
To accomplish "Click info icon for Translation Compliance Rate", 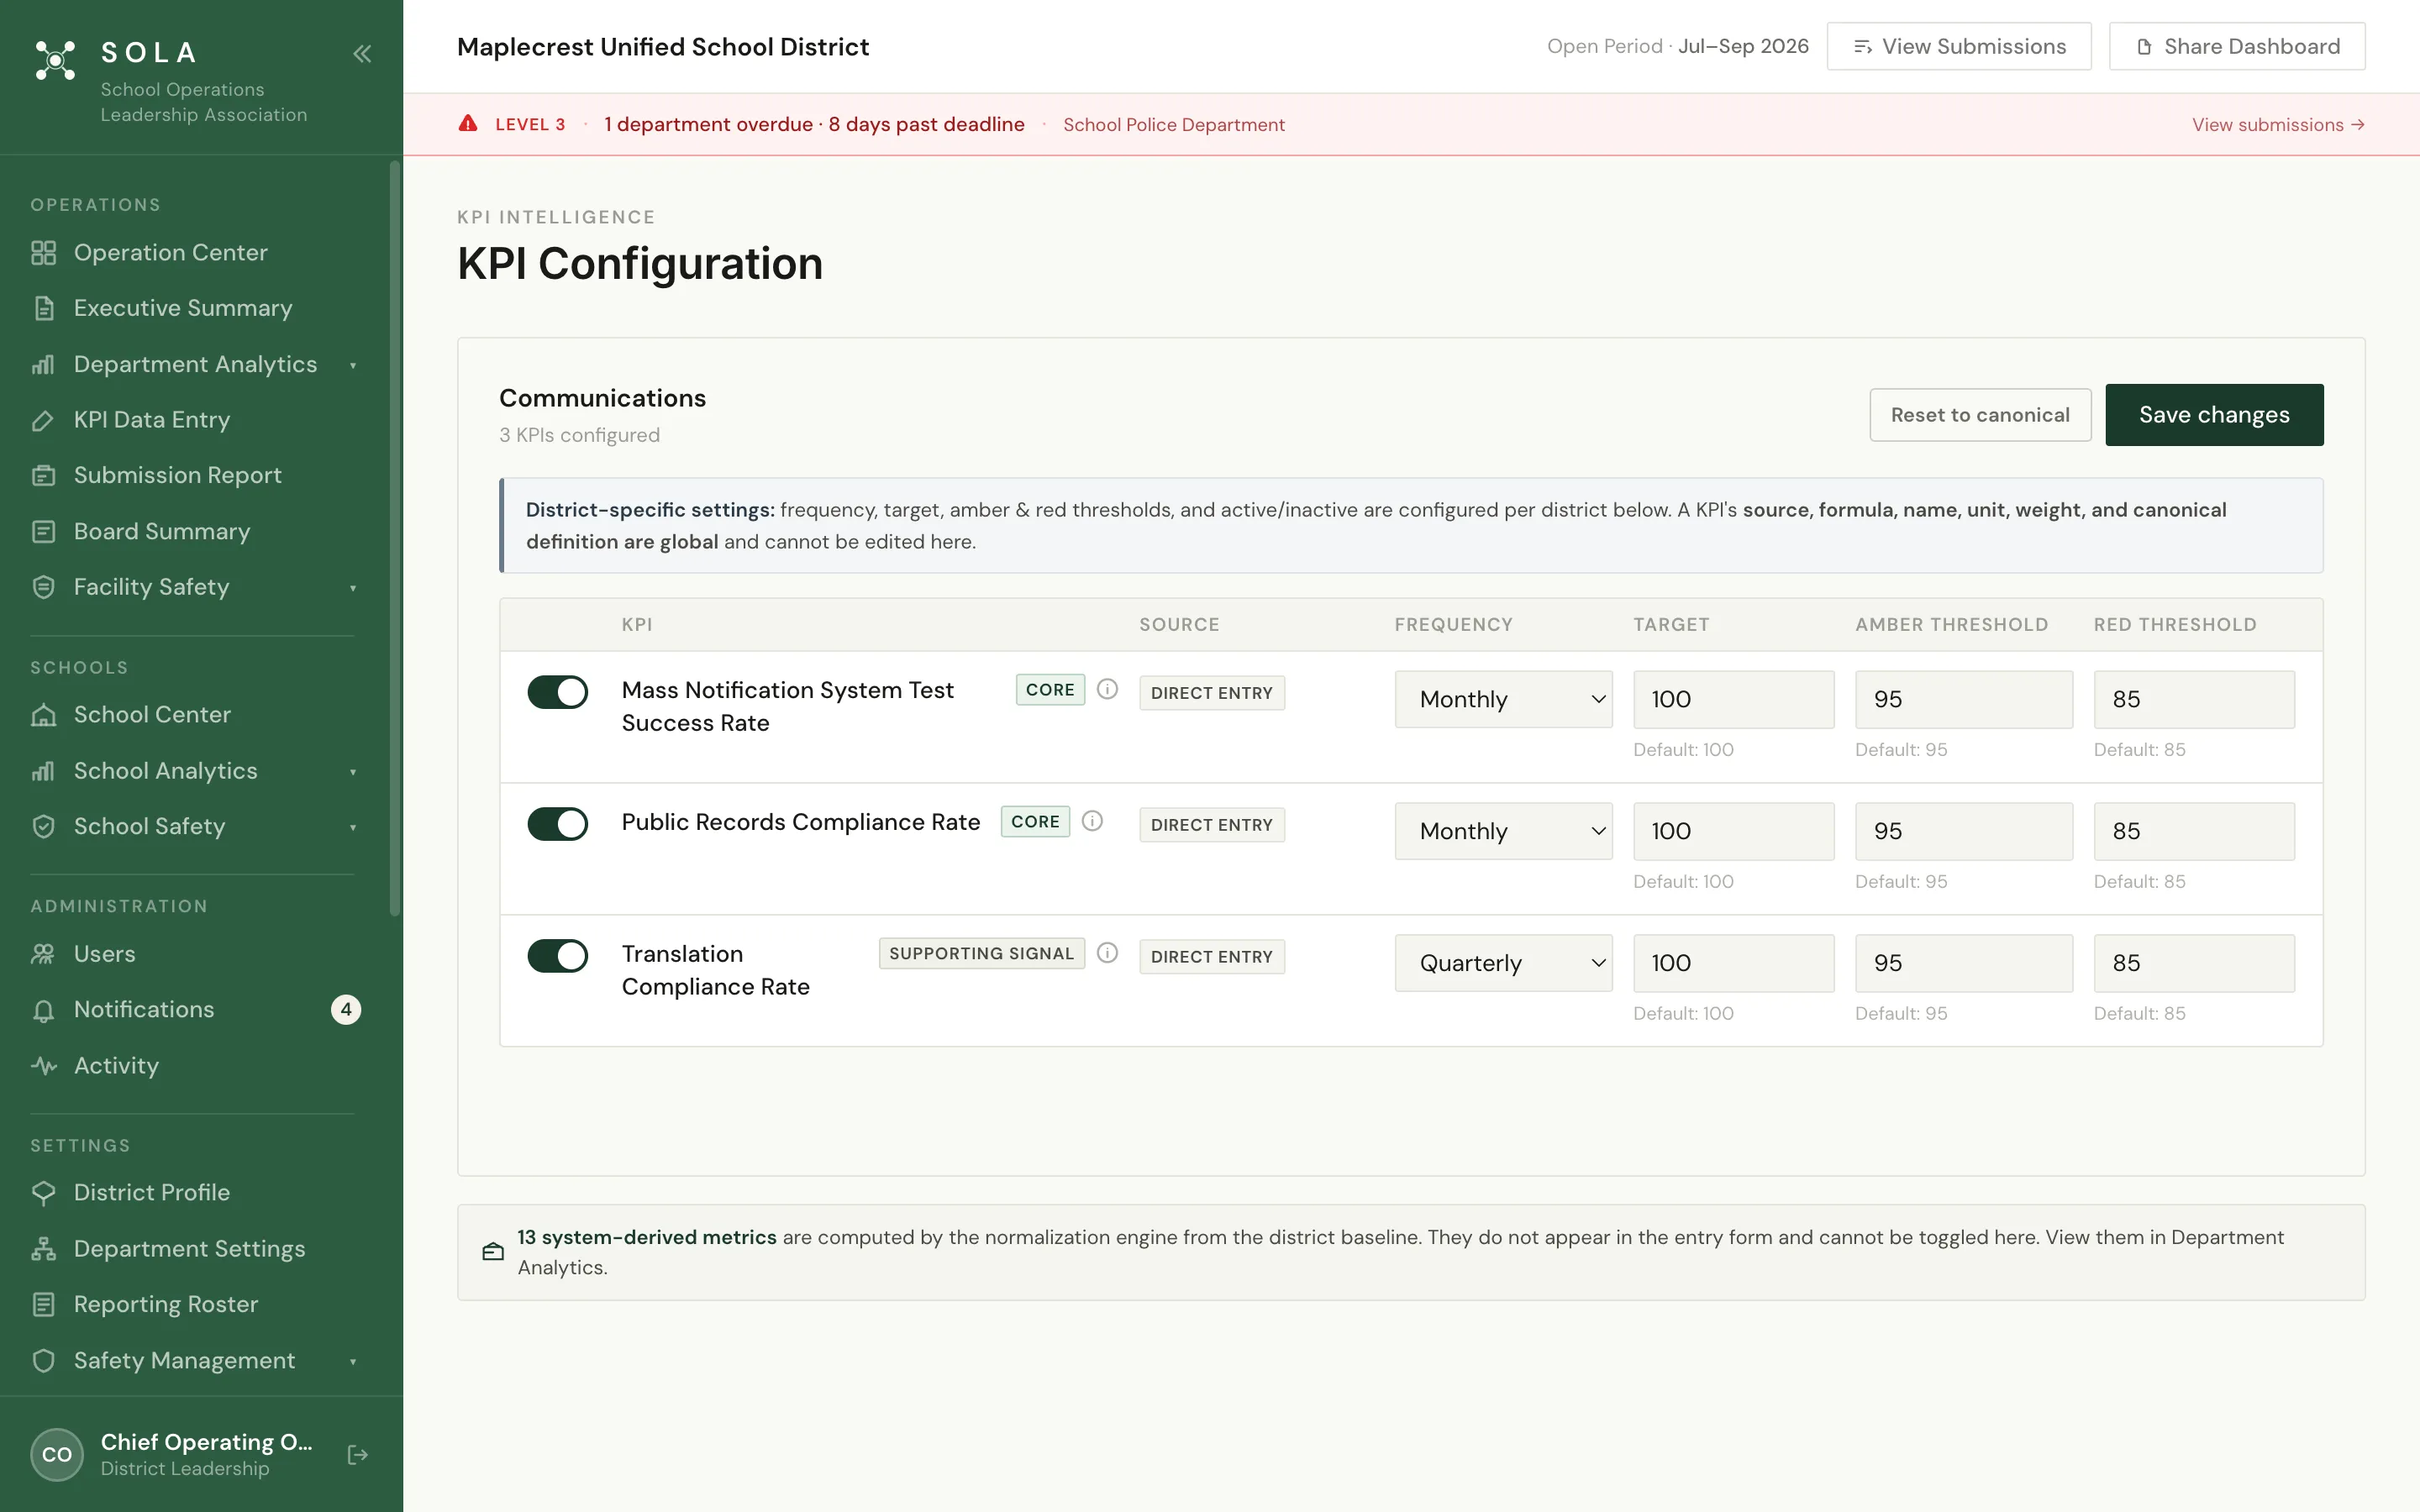I will pos(1107,953).
